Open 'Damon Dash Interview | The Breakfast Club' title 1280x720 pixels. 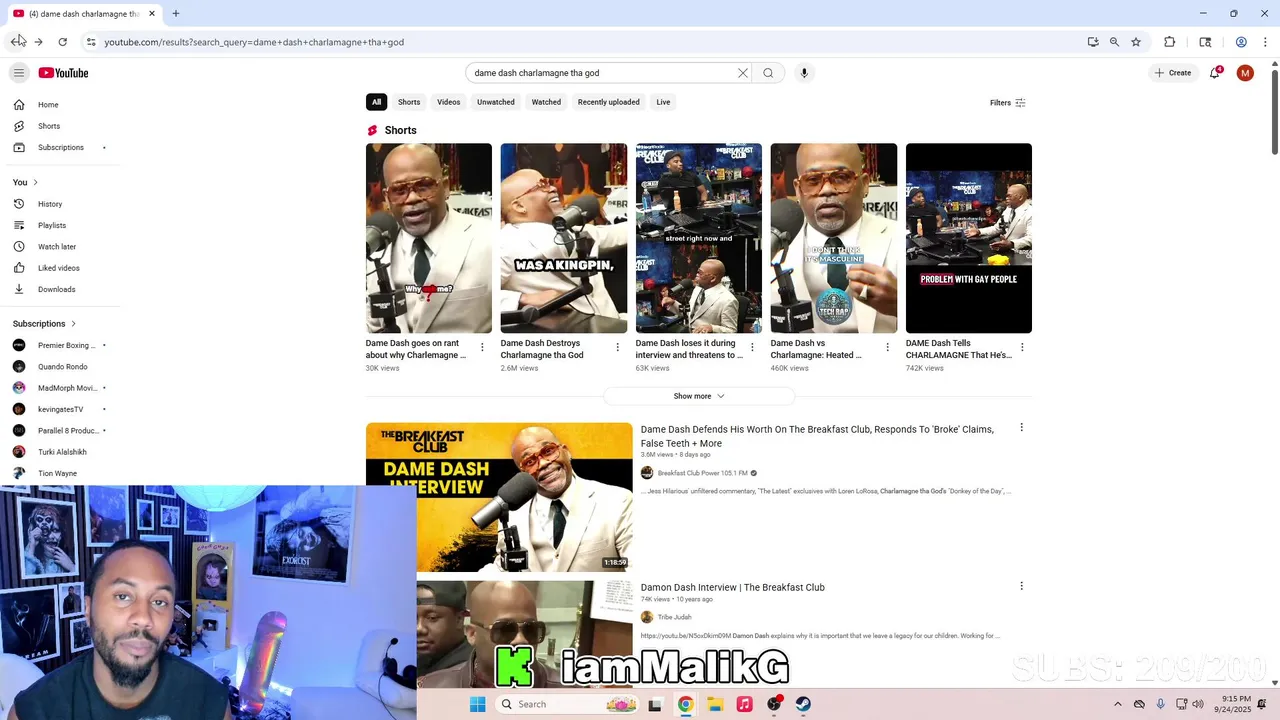click(x=733, y=587)
